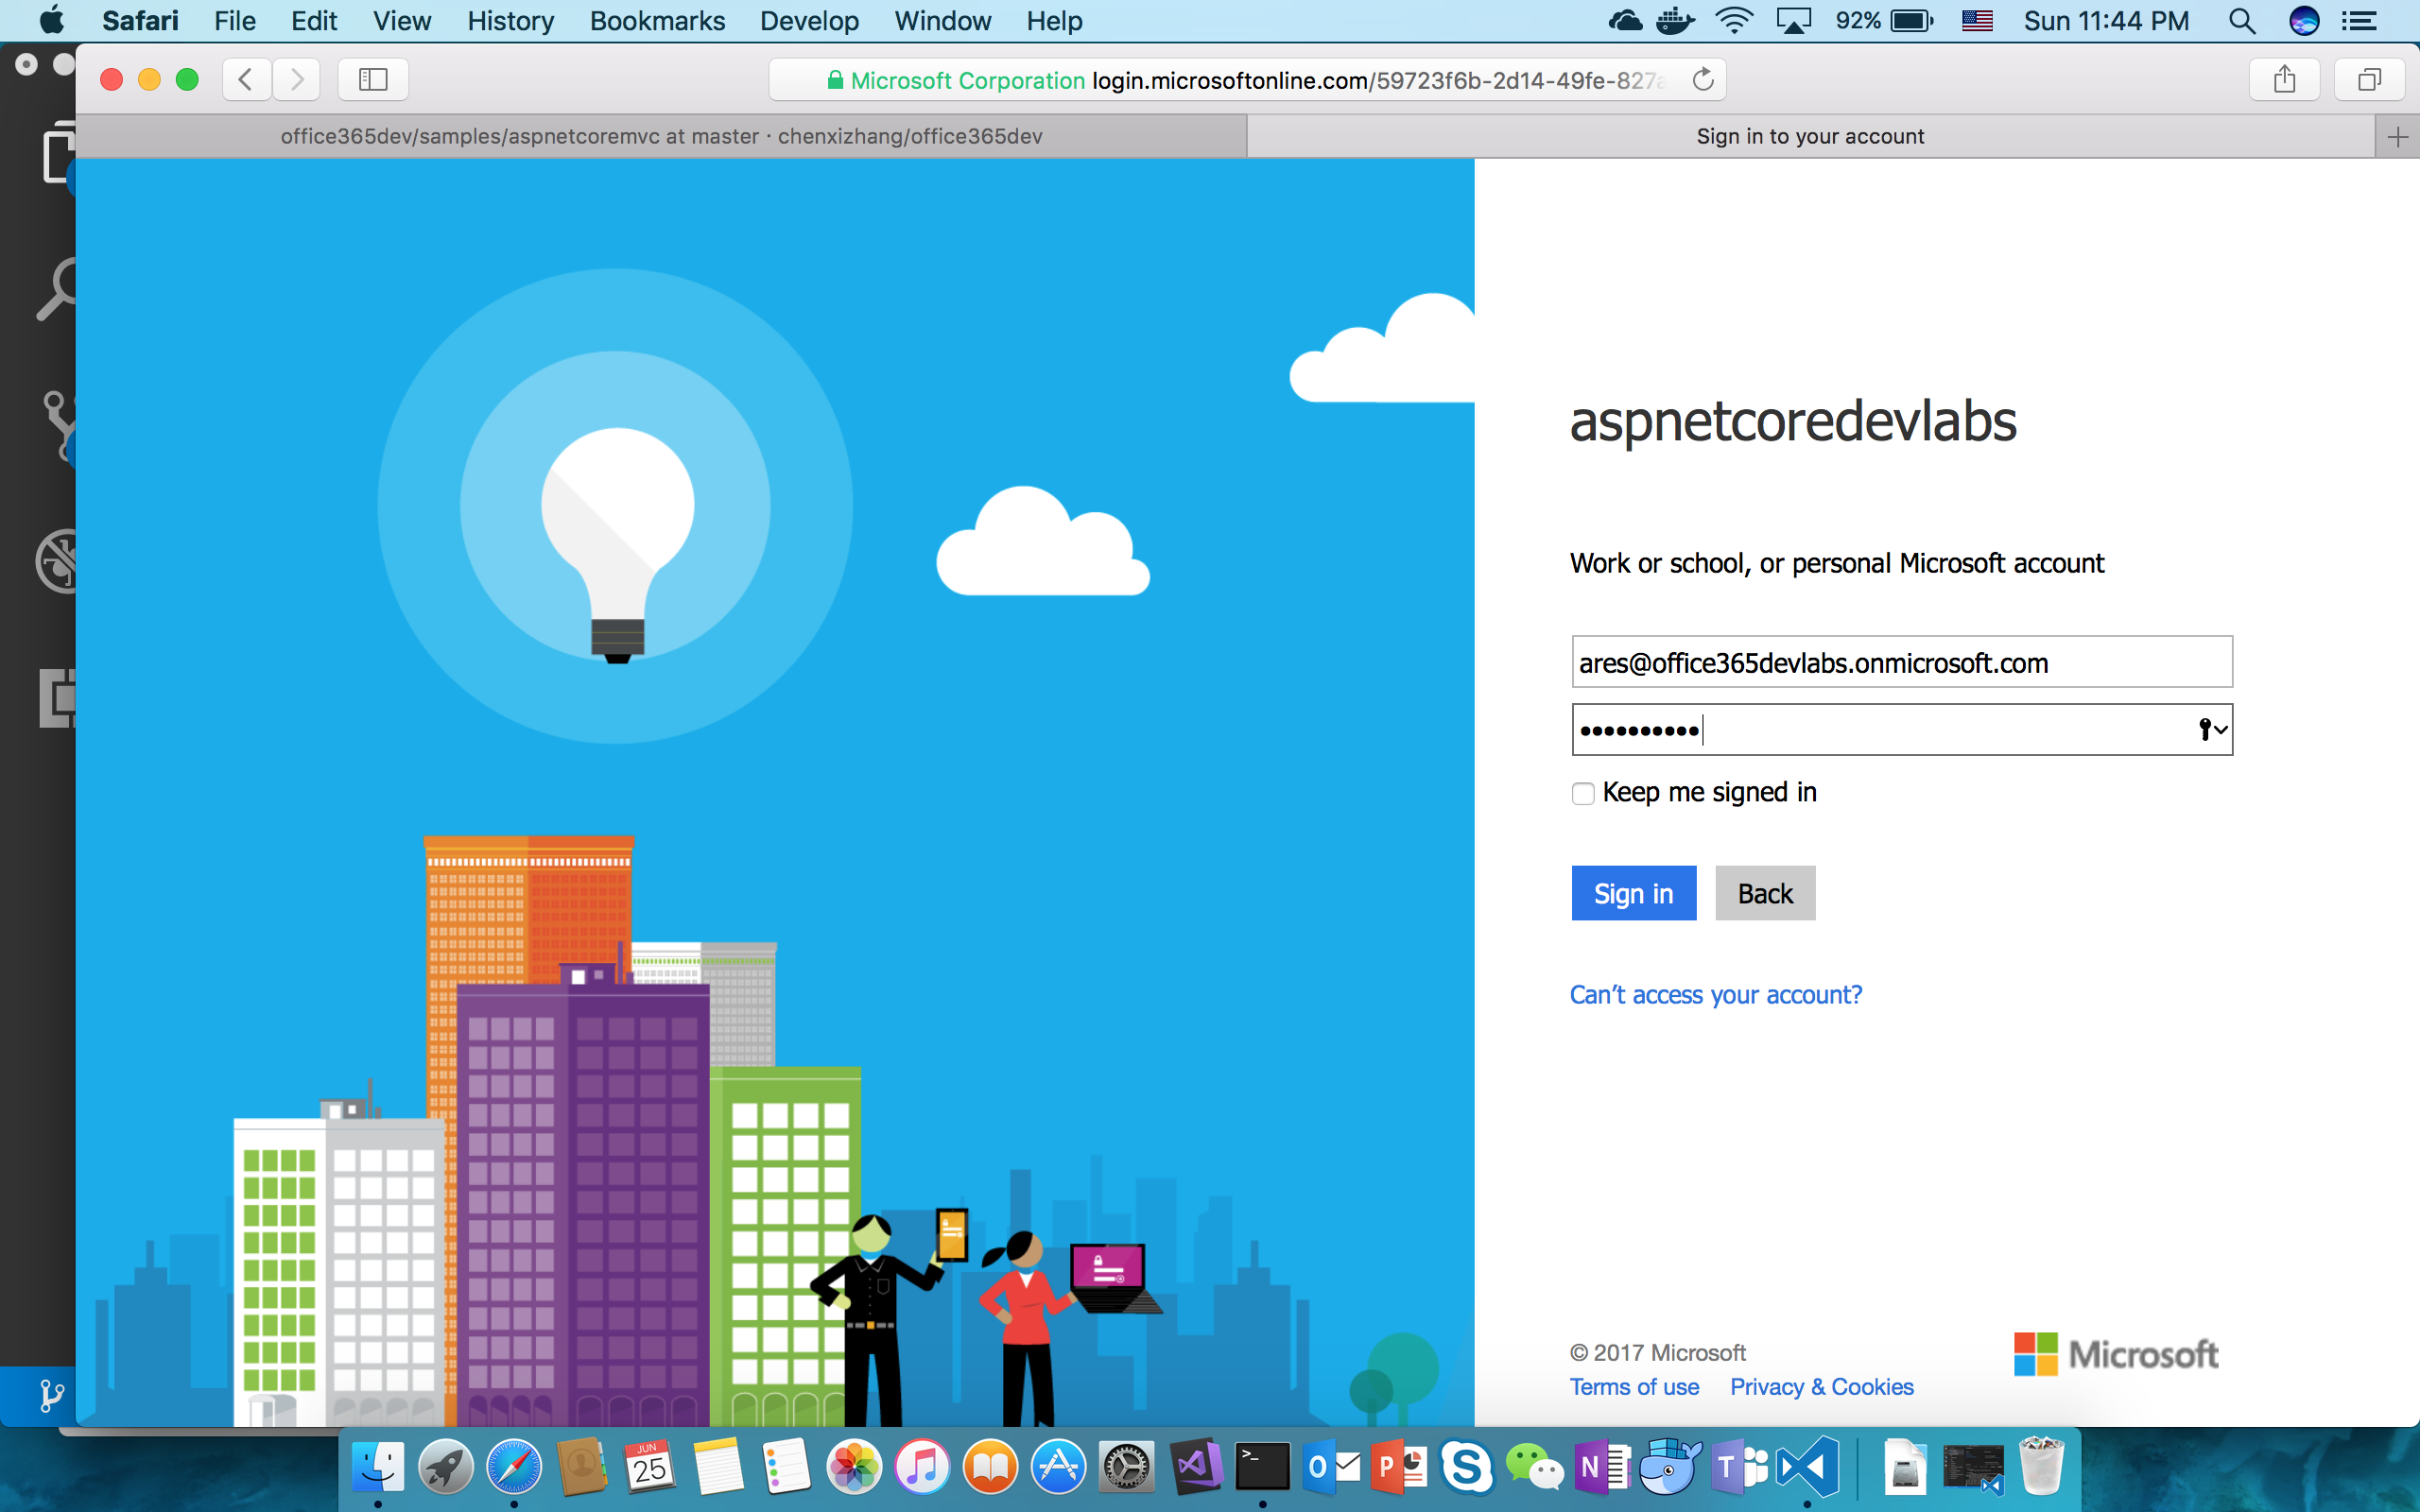2420x1512 pixels.
Task: Check the Keep me signed in box
Action: click(1582, 794)
